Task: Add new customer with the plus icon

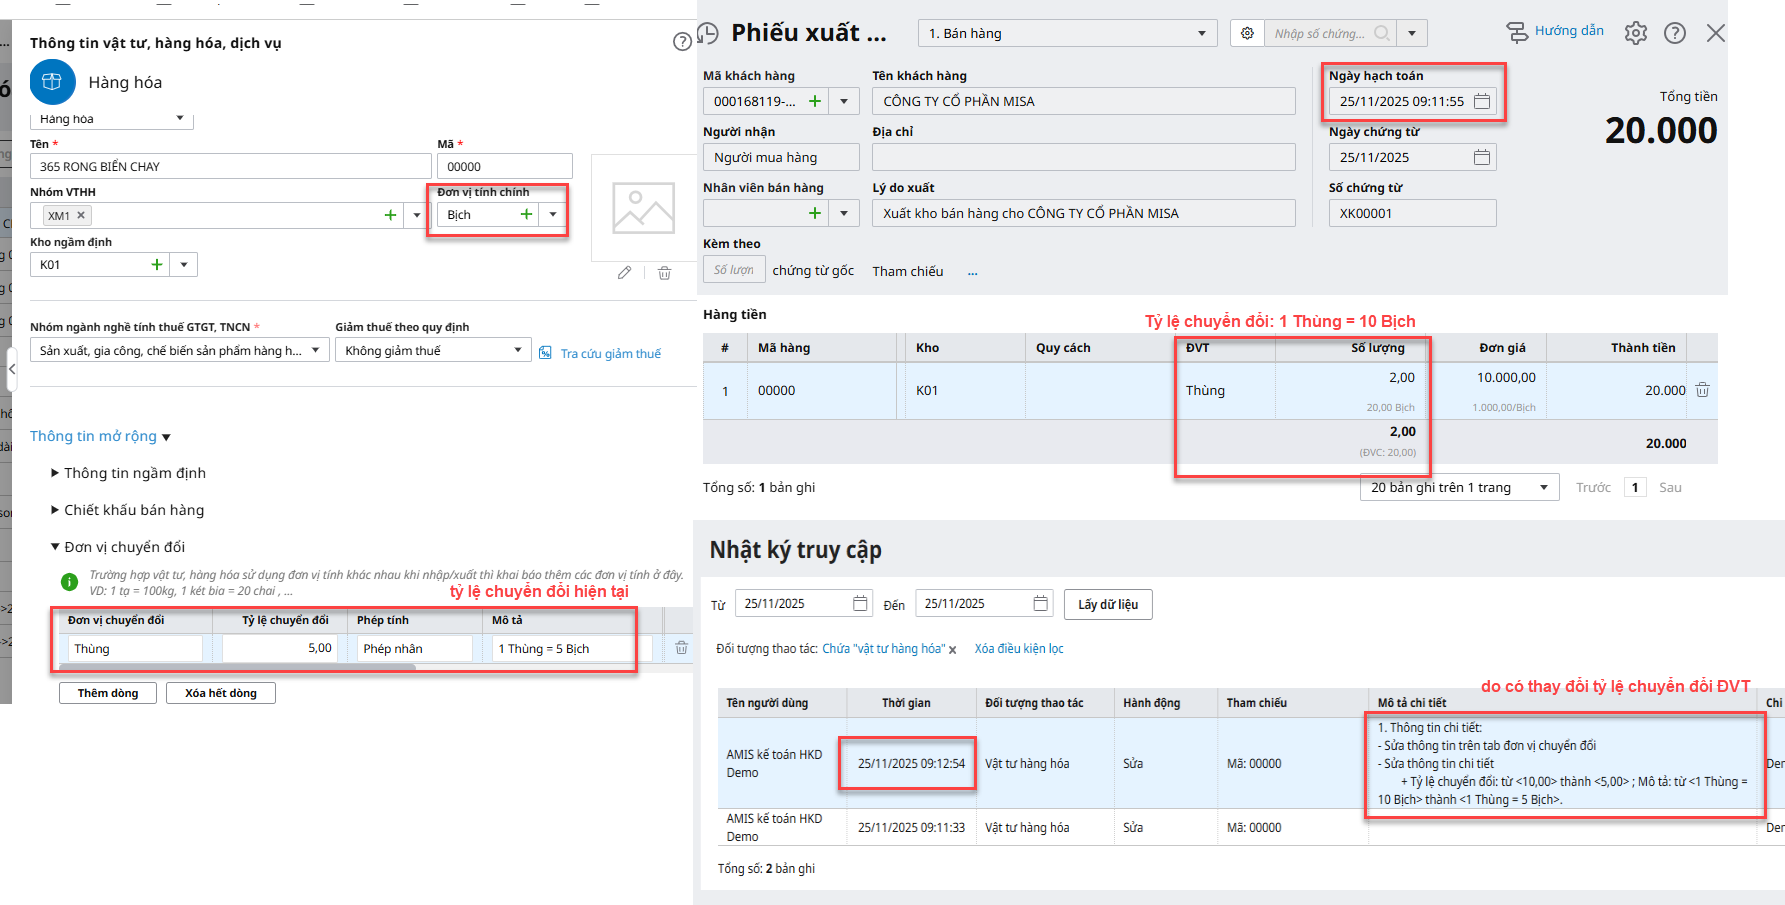Action: tap(815, 101)
